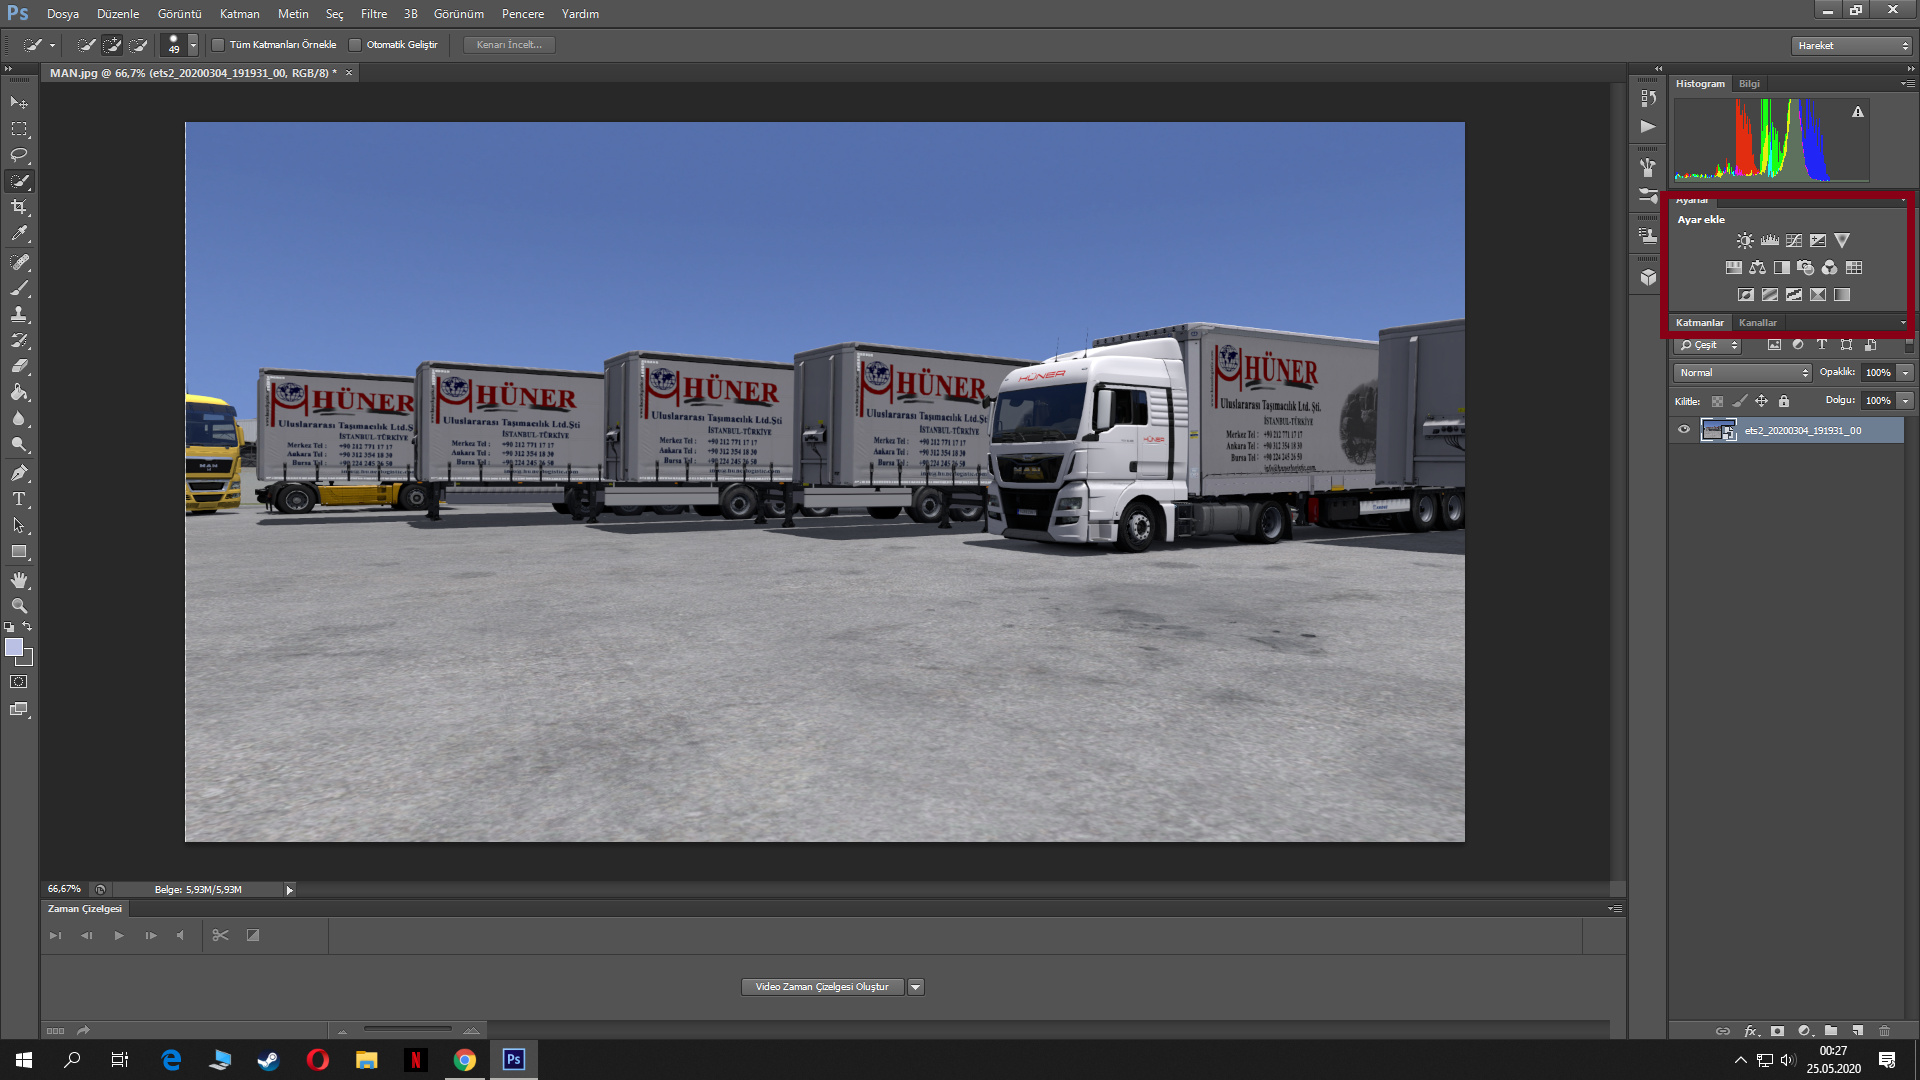Add a Gradient Map adjustment
This screenshot has height=1080, width=1920.
[1842, 295]
